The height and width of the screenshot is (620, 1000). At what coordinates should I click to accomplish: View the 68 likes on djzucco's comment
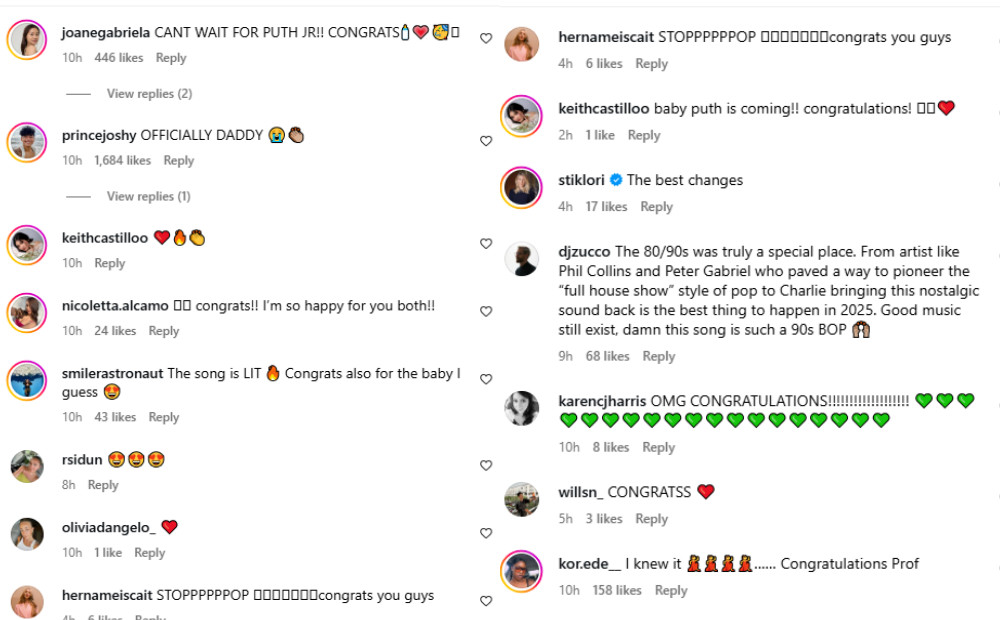(x=608, y=356)
